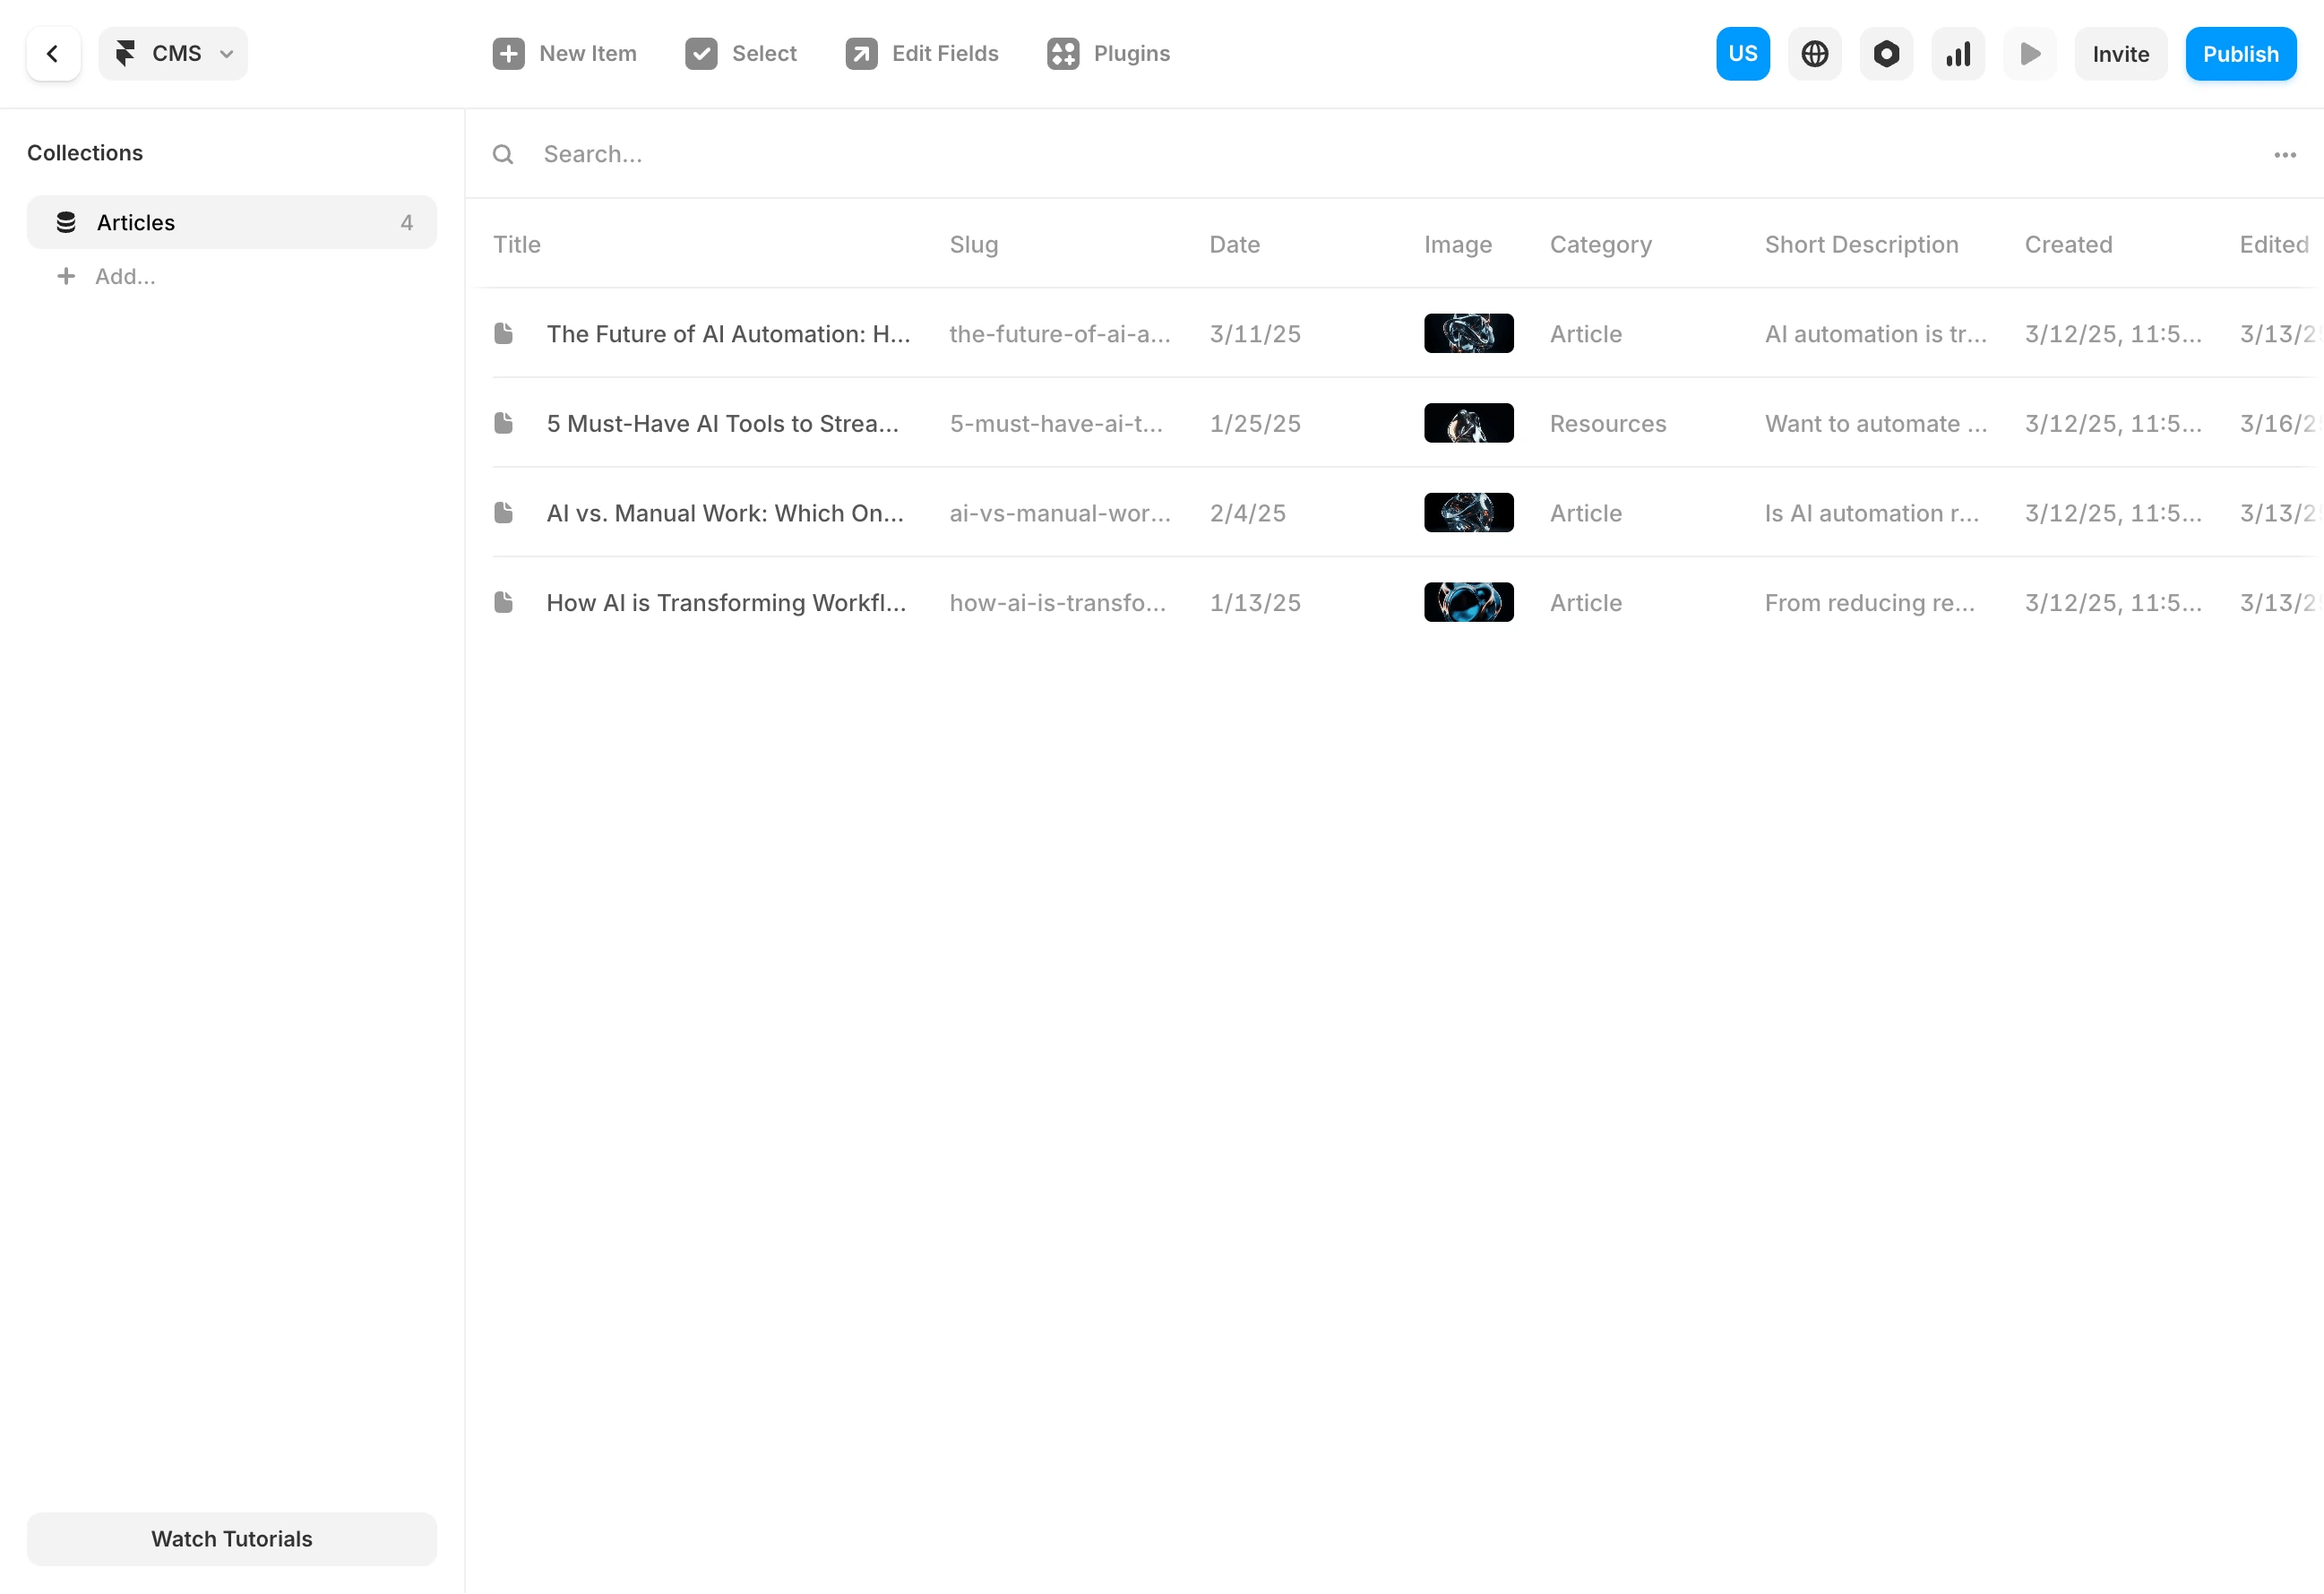Open localization settings via the globe icon

coord(1814,53)
